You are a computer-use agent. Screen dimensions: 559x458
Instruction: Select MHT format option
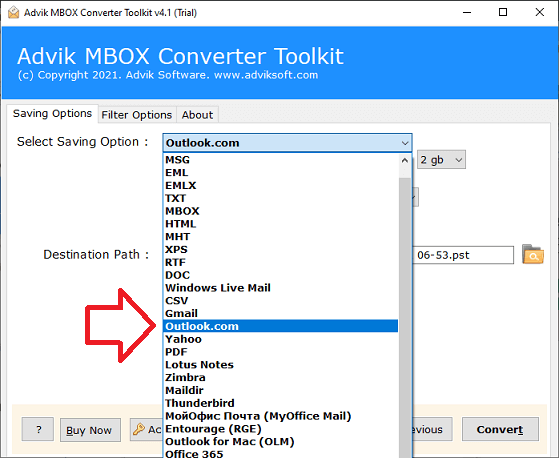pos(281,237)
